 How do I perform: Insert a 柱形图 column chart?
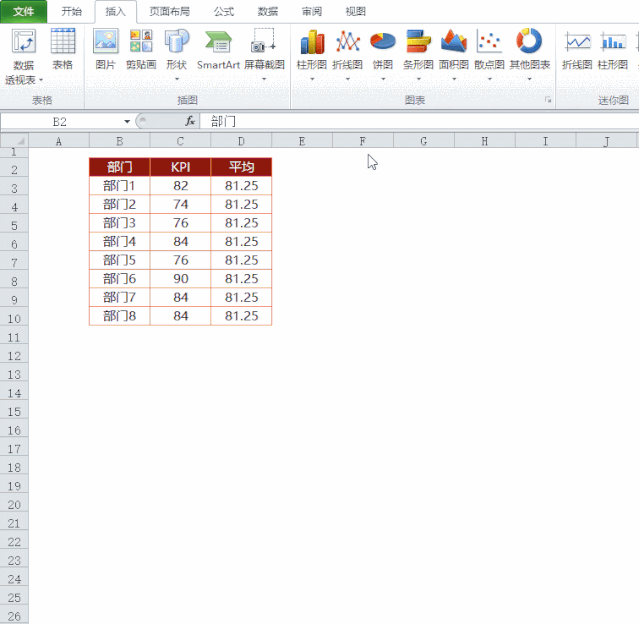click(x=312, y=42)
